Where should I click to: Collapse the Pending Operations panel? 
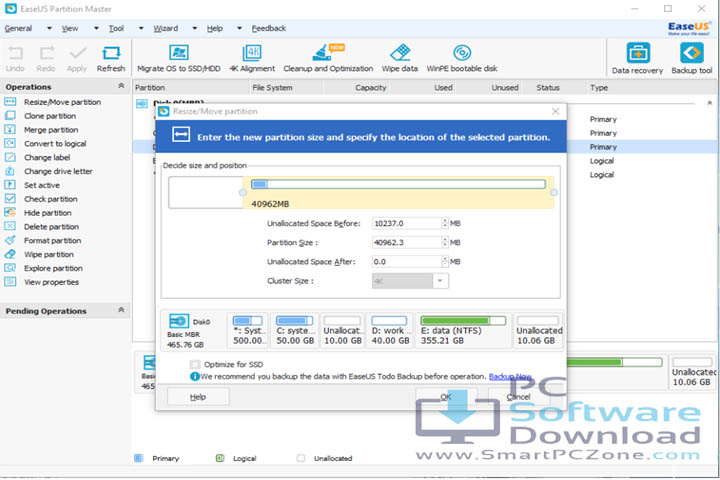pyautogui.click(x=121, y=310)
